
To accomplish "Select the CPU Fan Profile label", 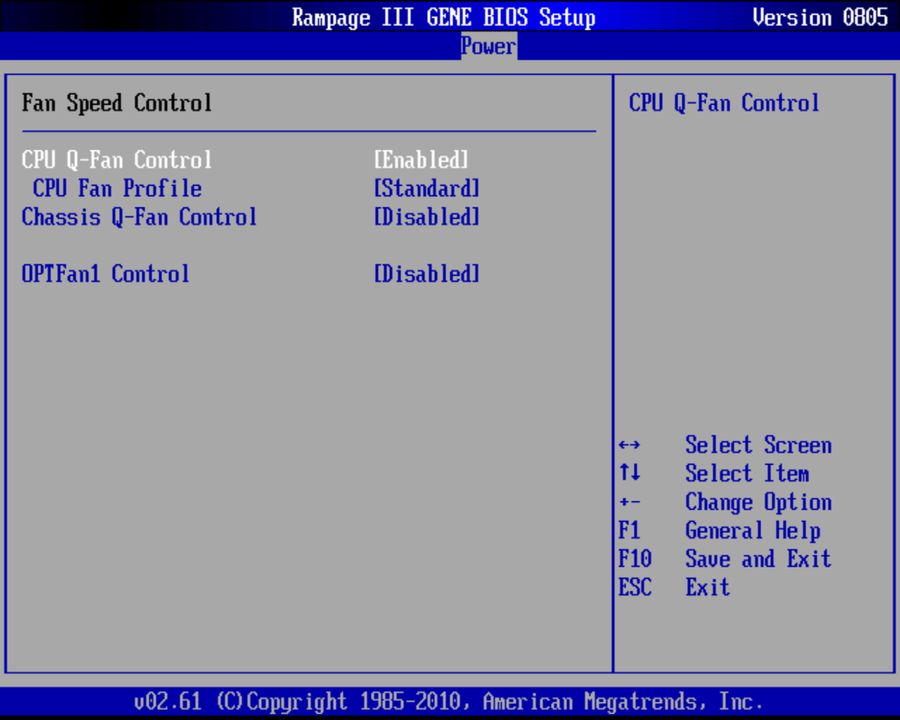I will click(117, 188).
